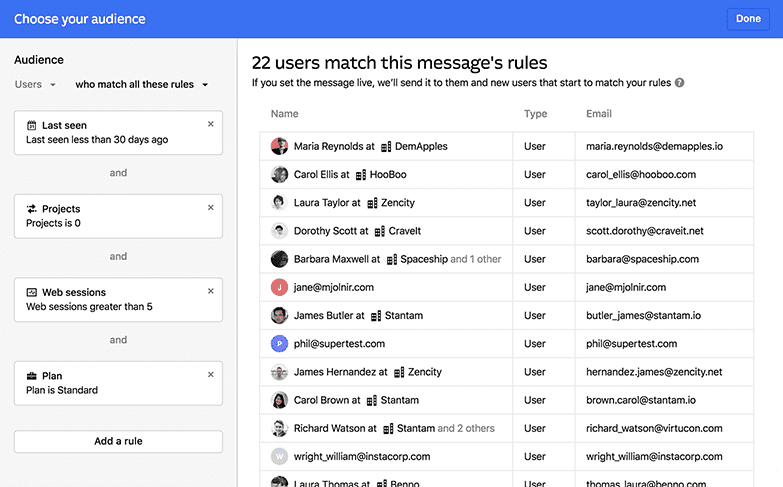Click the Done button
Image resolution: width=783 pixels, height=487 pixels.
(x=748, y=19)
